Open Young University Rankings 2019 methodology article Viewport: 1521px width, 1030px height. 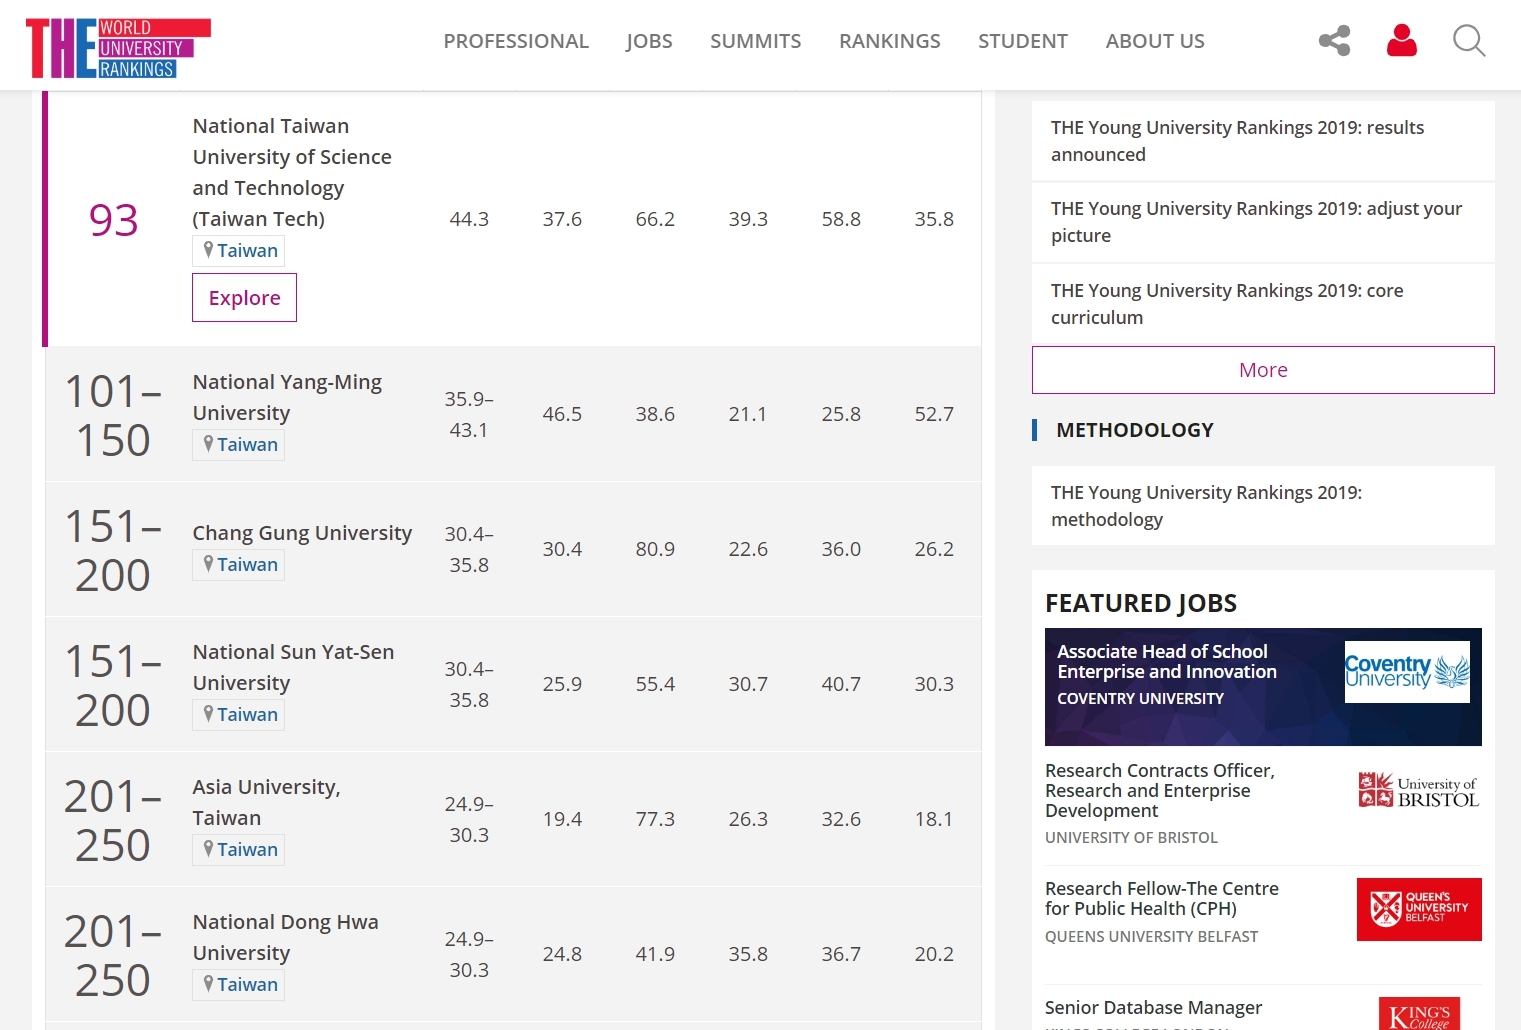coord(1205,506)
